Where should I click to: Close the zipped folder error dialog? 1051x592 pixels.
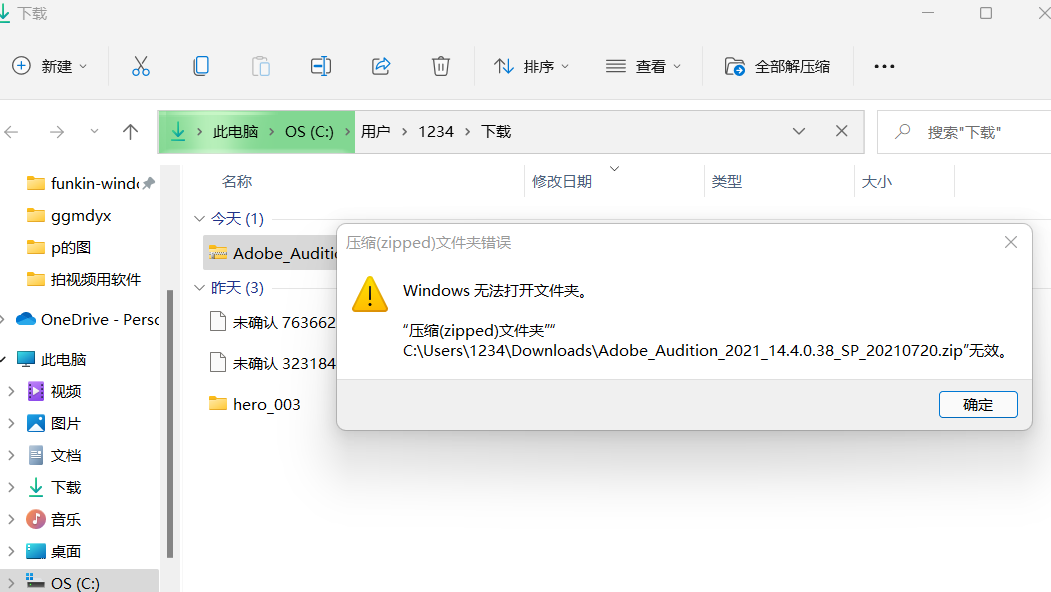click(x=1011, y=242)
